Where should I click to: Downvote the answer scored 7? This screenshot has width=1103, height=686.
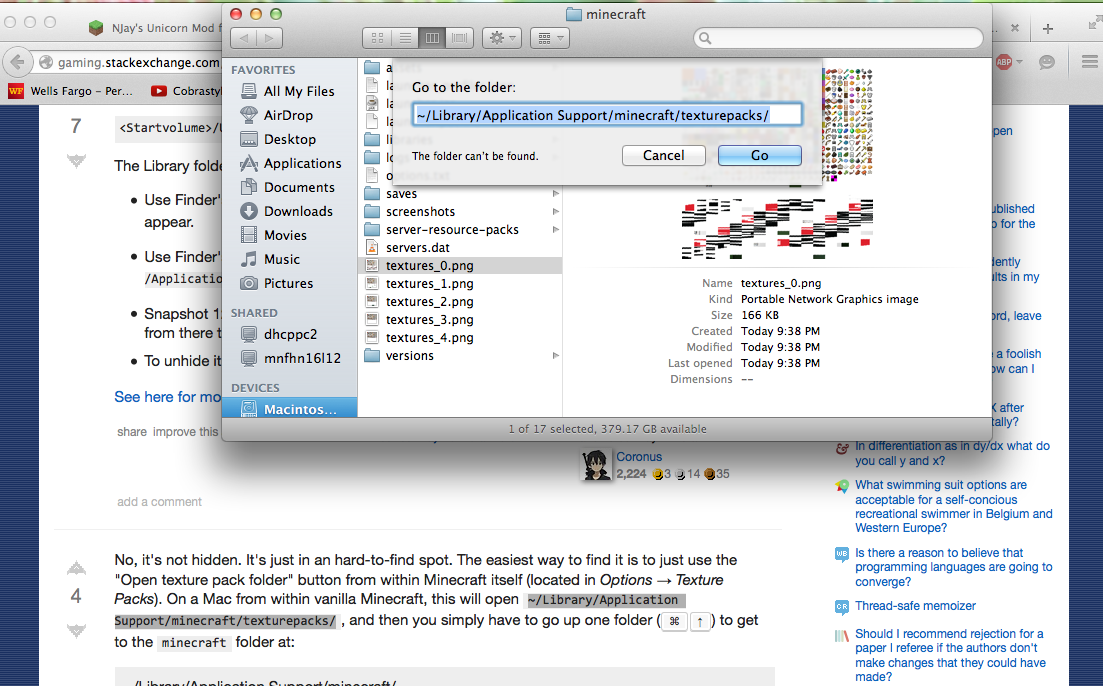[x=77, y=161]
